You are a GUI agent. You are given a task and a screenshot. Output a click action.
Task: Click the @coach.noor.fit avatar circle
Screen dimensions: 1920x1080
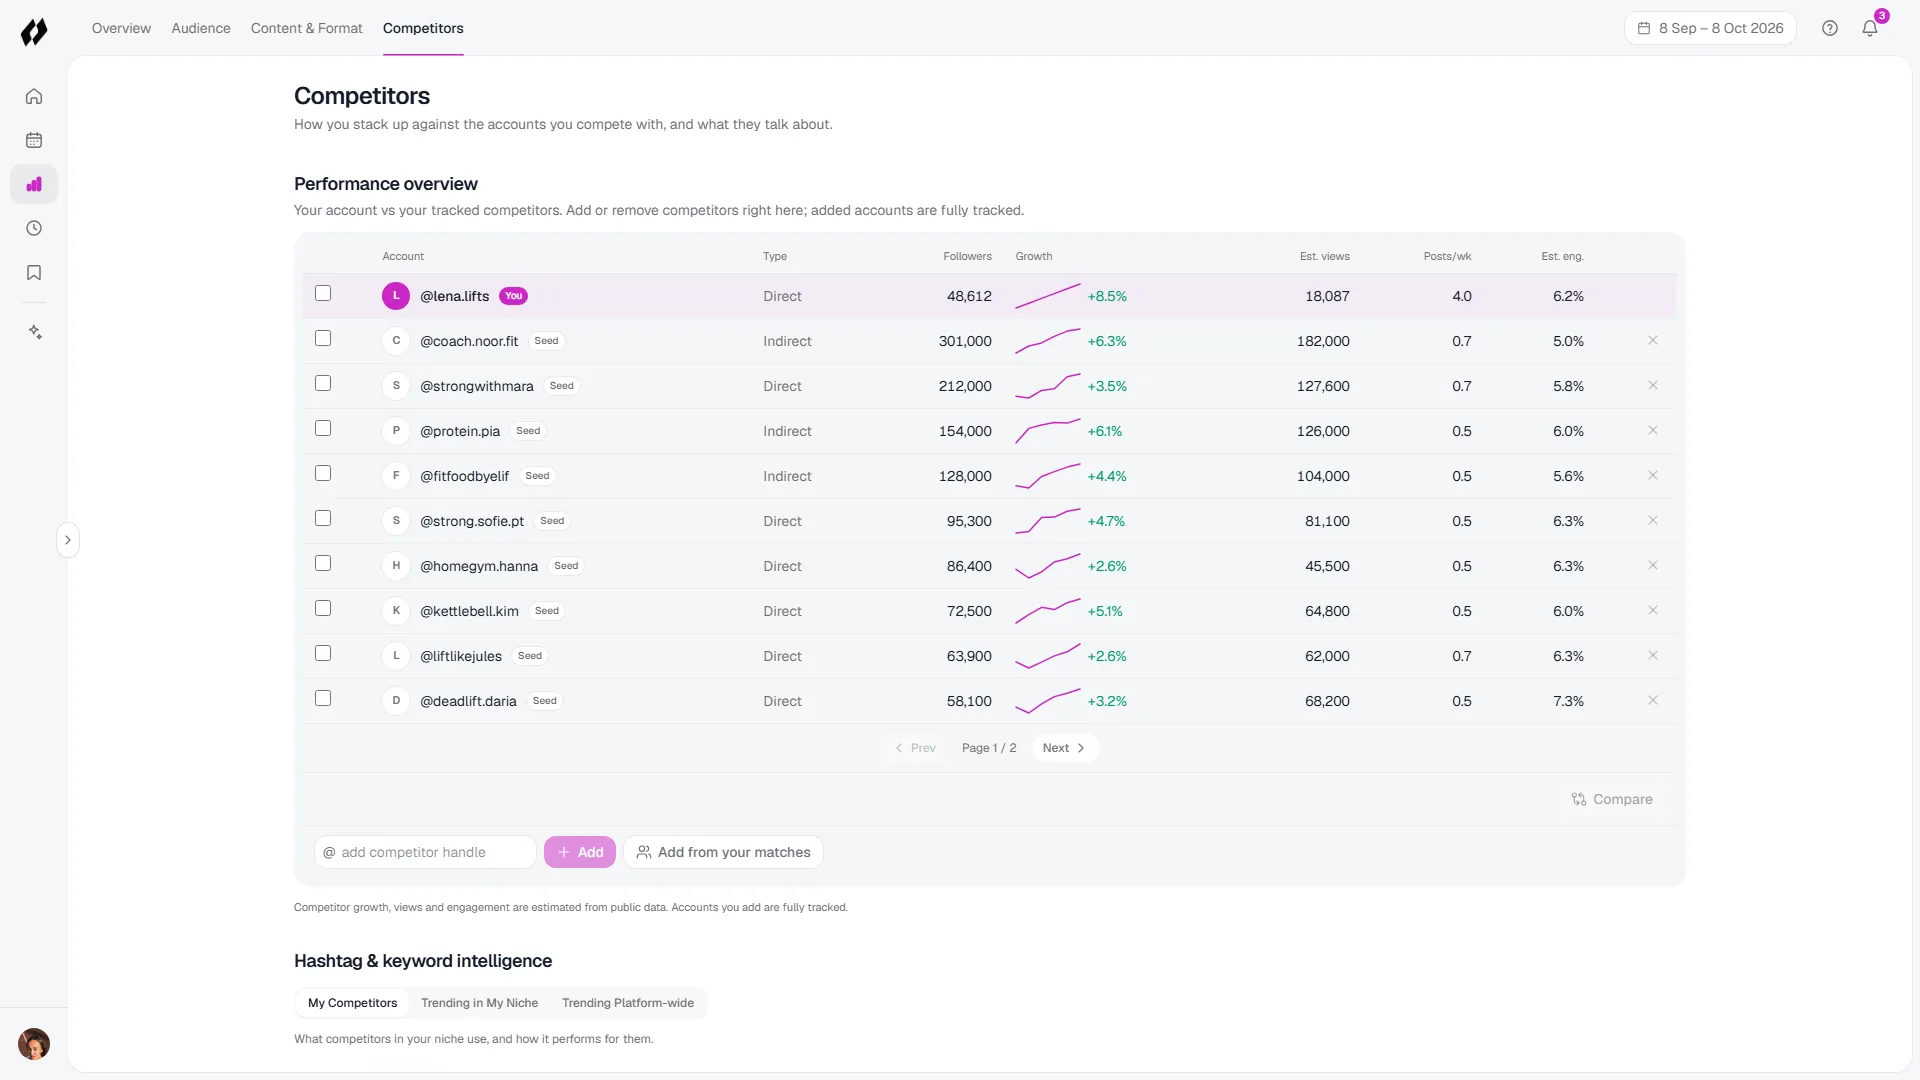pos(396,341)
